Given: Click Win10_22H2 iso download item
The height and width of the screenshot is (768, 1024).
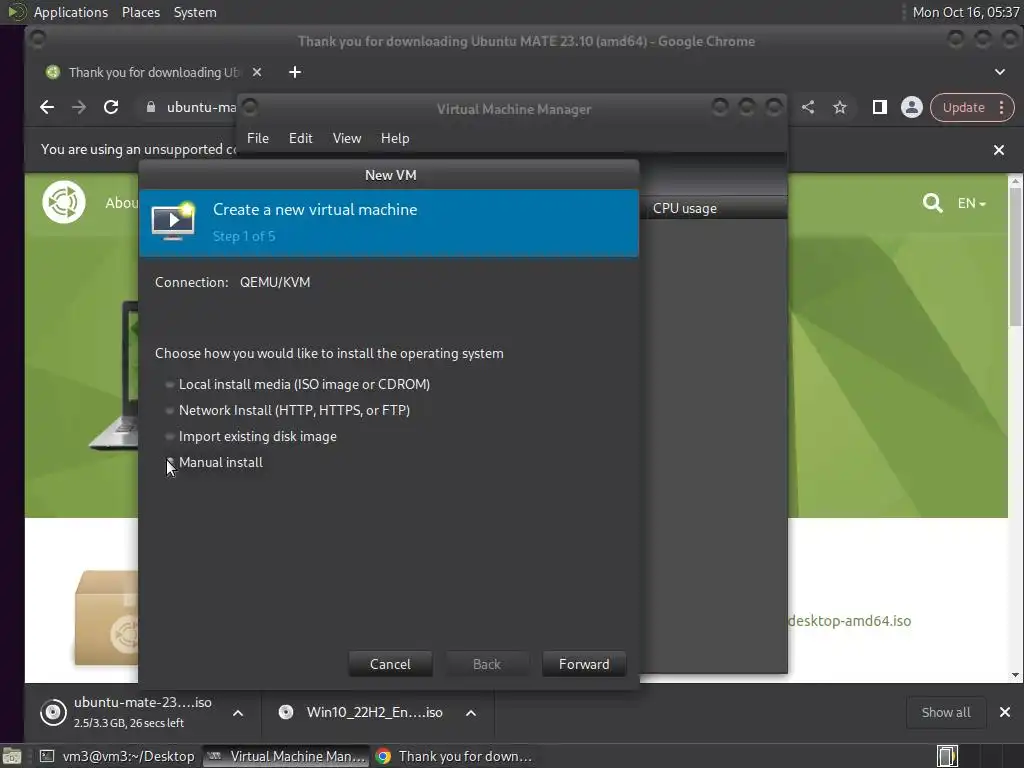Looking at the screenshot, I should click(374, 712).
